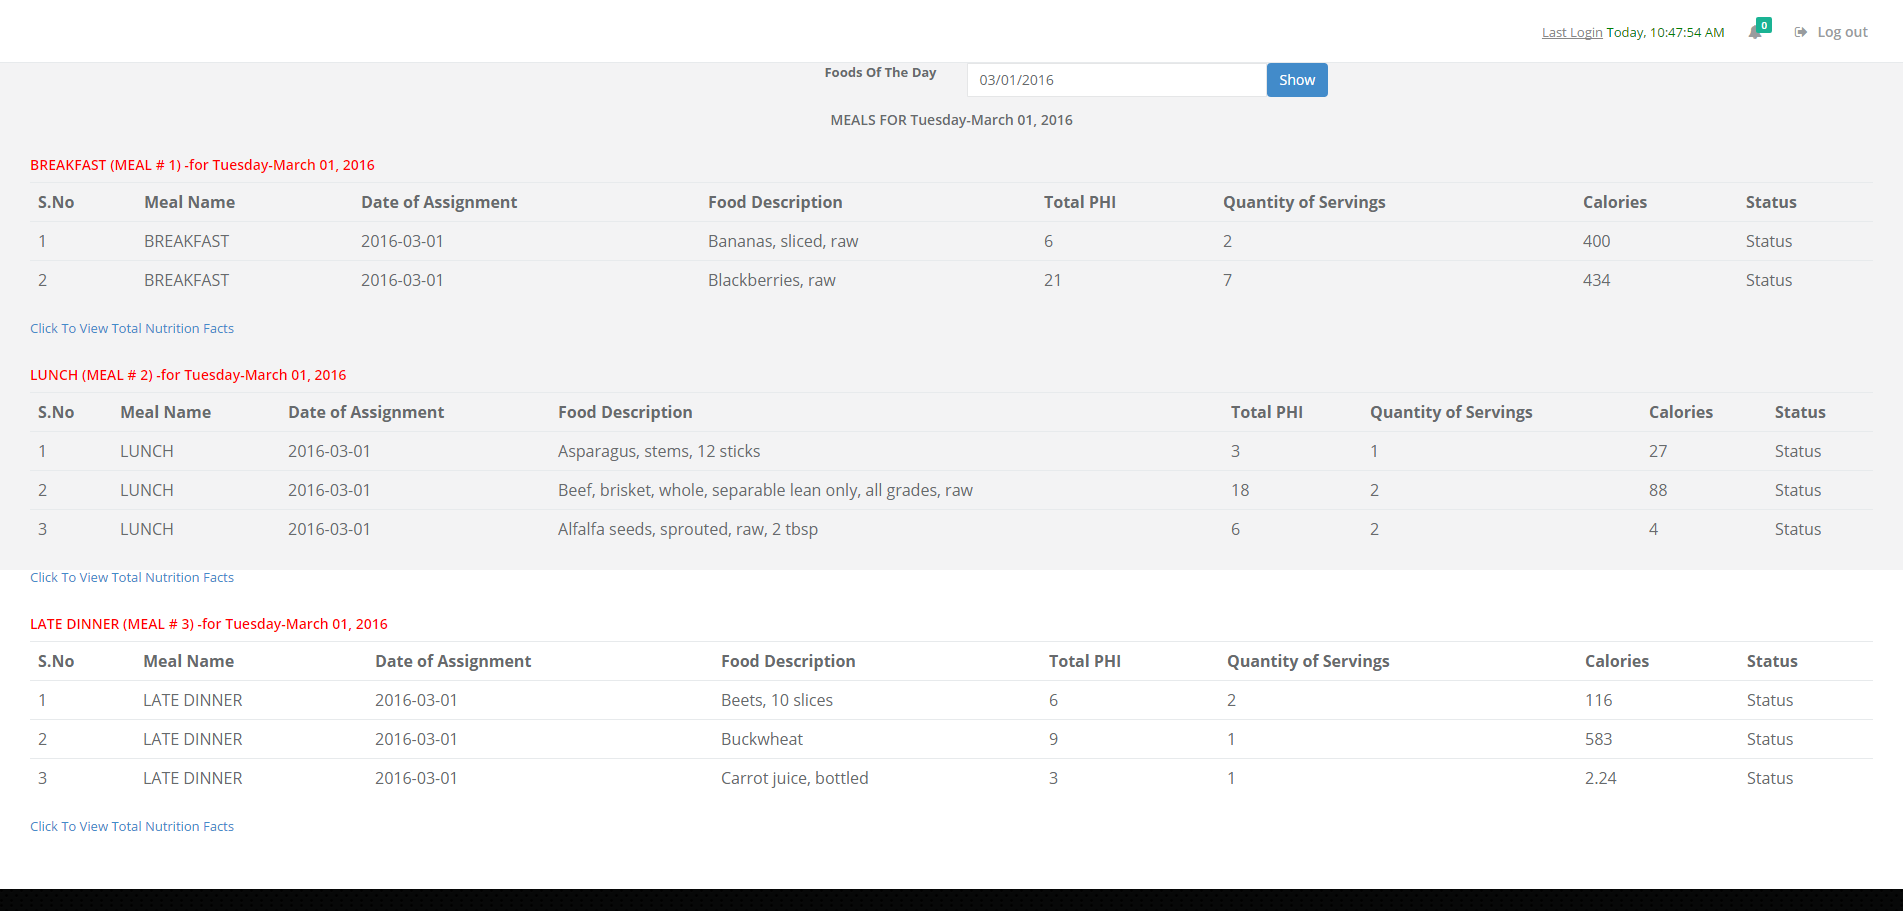Viewport: 1903px width, 911px height.
Task: Click Status in the Beef brisket row
Action: [x=1797, y=490]
